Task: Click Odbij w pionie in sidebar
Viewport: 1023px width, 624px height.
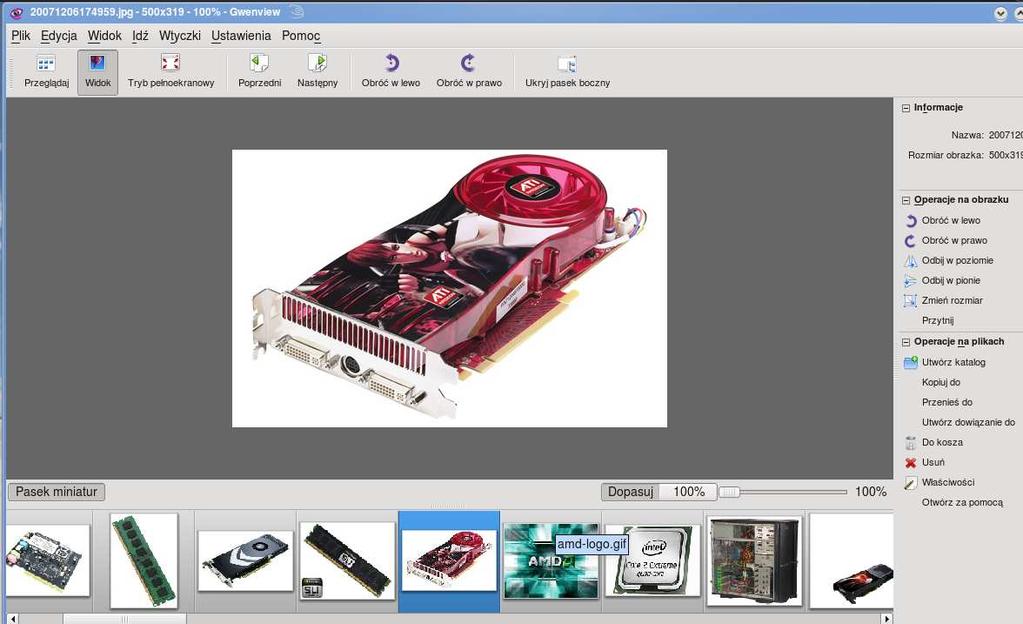Action: click(951, 281)
